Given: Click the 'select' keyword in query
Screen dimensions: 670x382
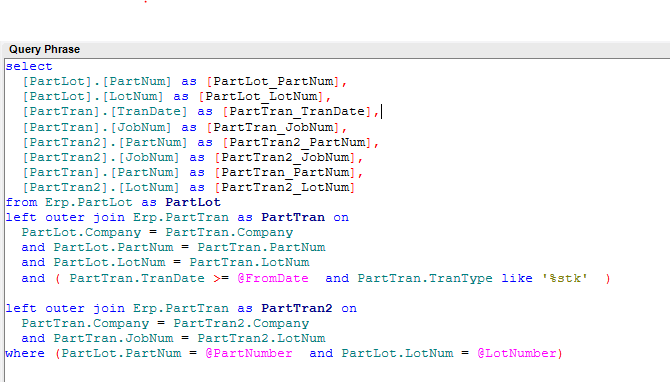Looking at the screenshot, I should [29, 67].
